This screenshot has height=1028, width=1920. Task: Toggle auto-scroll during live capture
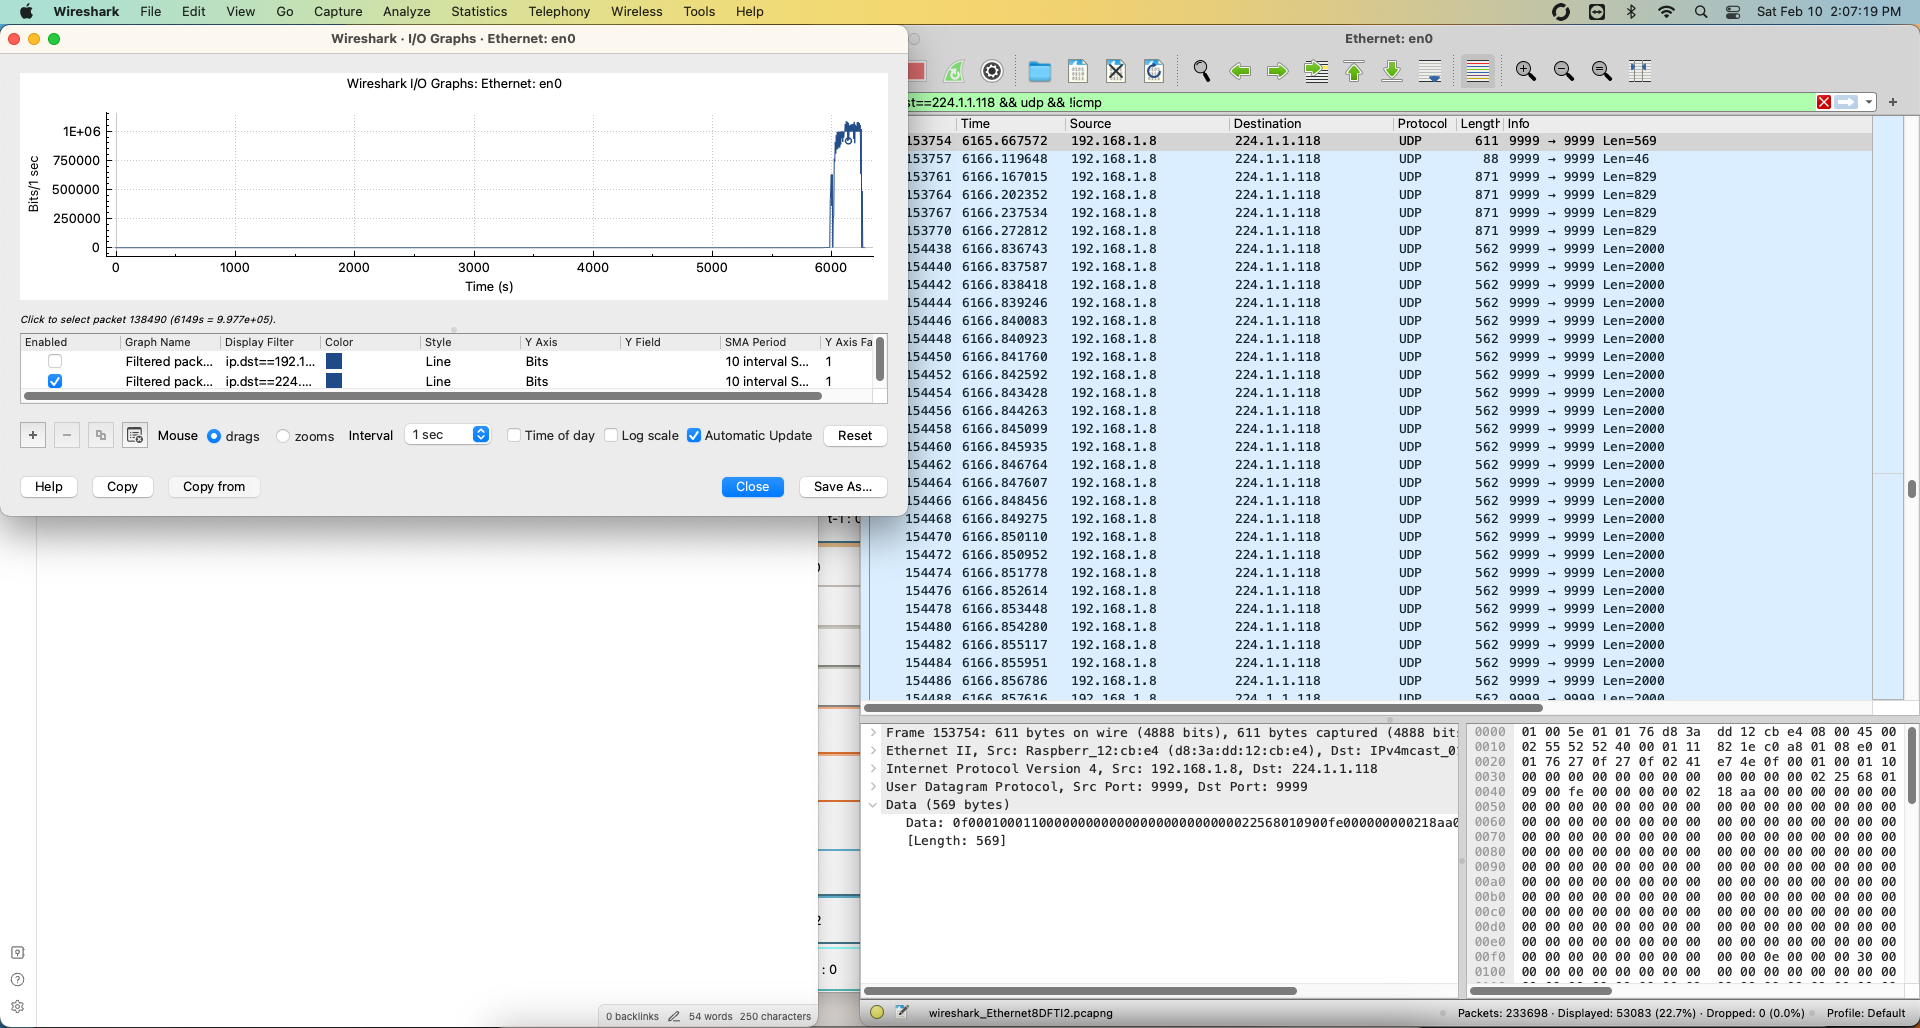(x=1430, y=71)
